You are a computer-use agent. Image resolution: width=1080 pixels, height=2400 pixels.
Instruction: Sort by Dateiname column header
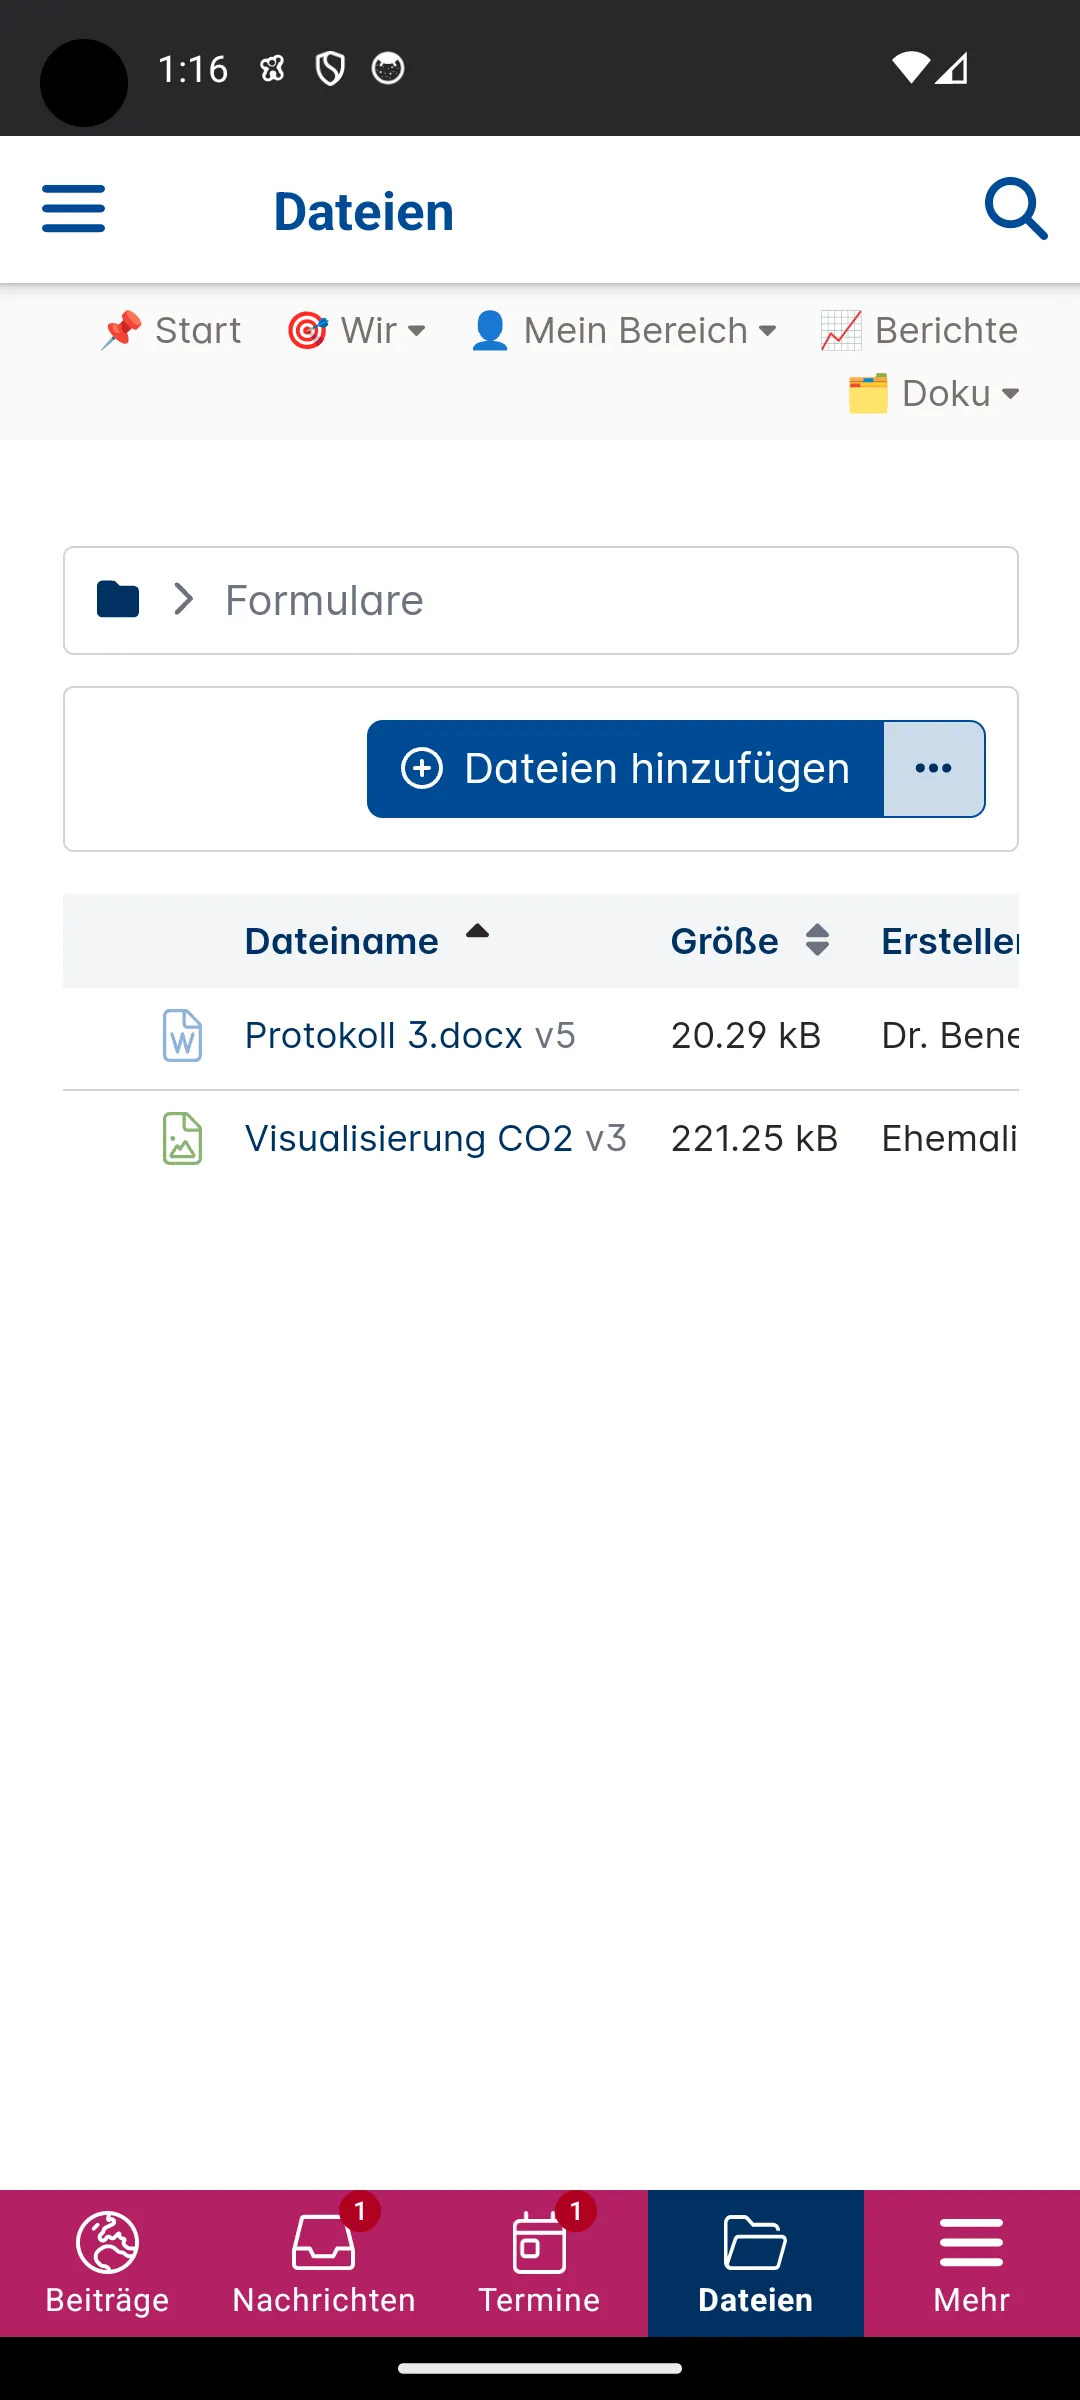(367, 941)
